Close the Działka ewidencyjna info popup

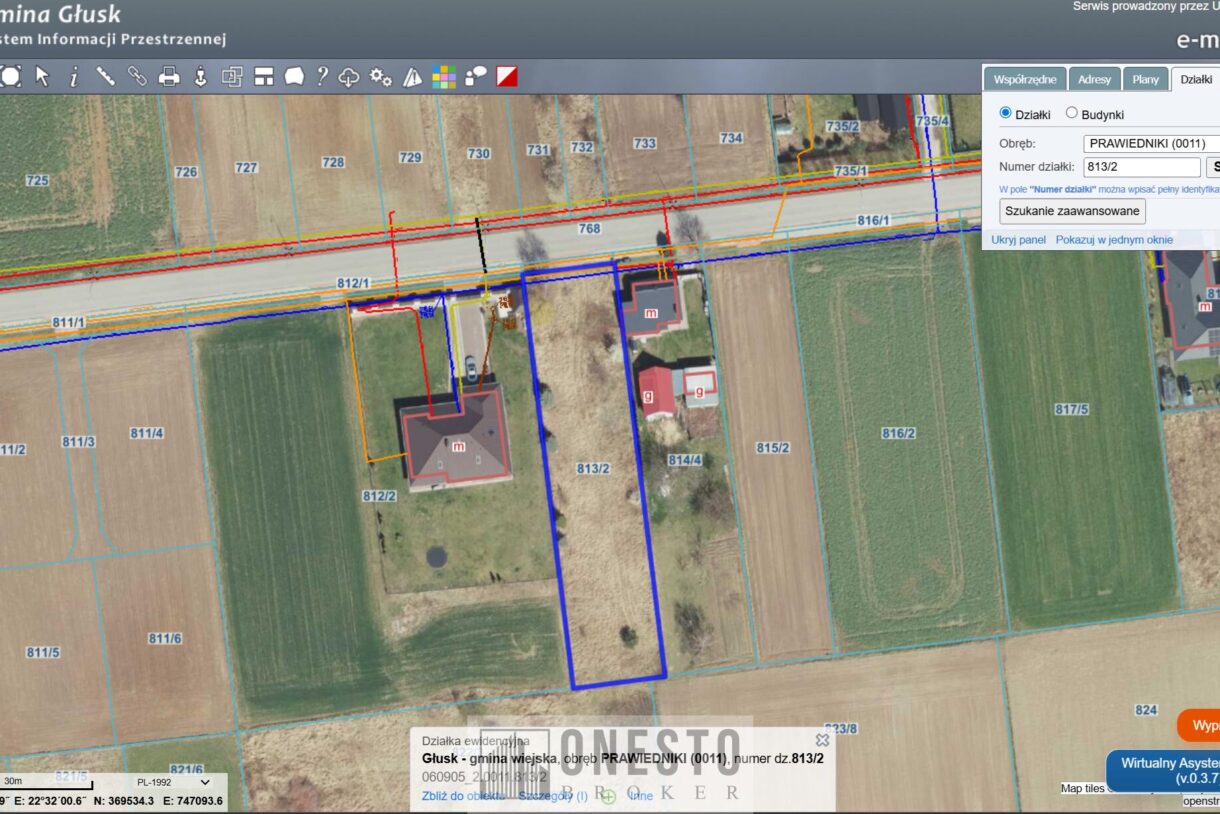(x=822, y=740)
